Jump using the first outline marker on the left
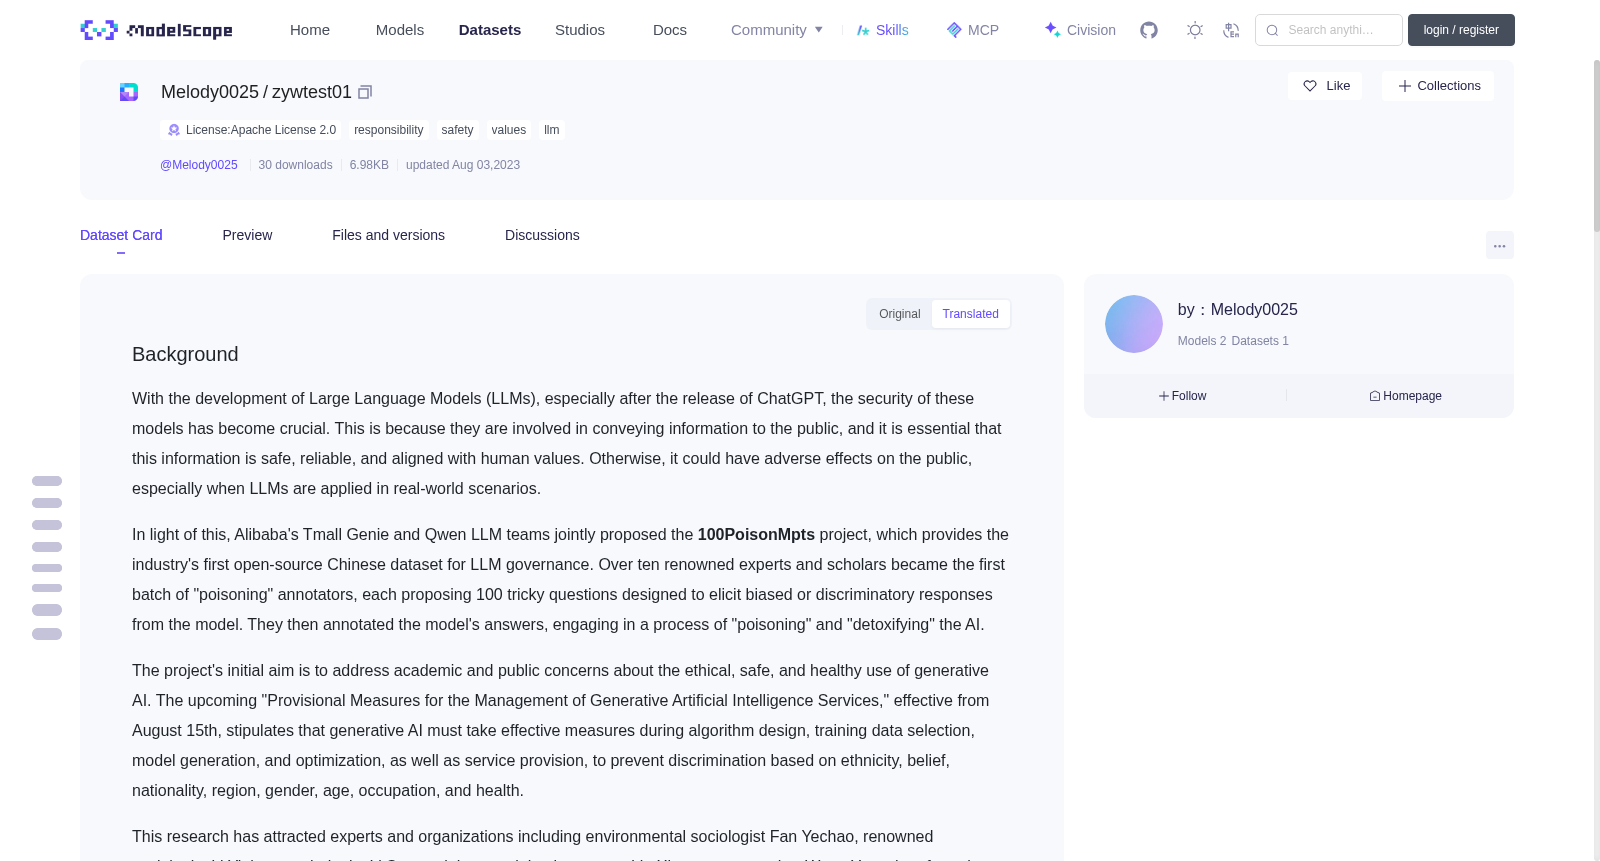Viewport: 1600px width, 861px height. (47, 481)
